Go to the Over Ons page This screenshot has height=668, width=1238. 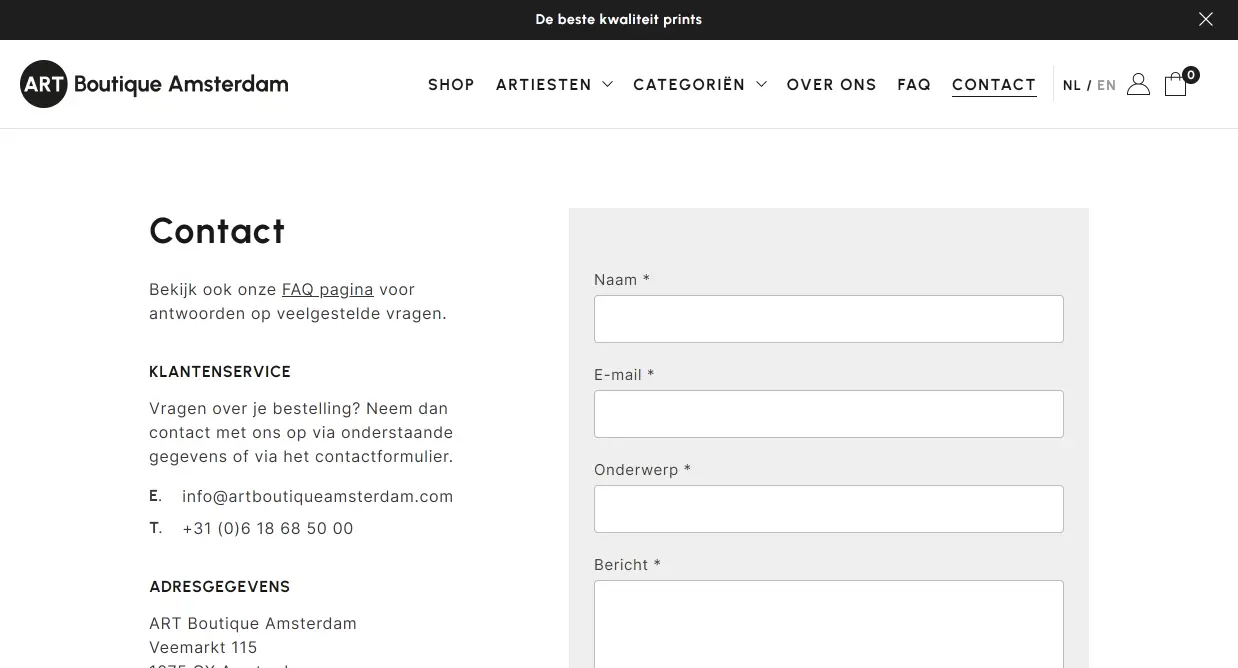click(x=831, y=85)
